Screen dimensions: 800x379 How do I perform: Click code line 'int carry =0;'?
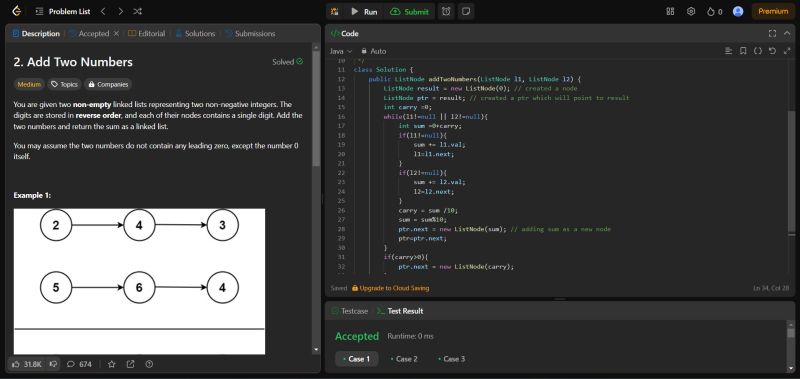coord(408,107)
